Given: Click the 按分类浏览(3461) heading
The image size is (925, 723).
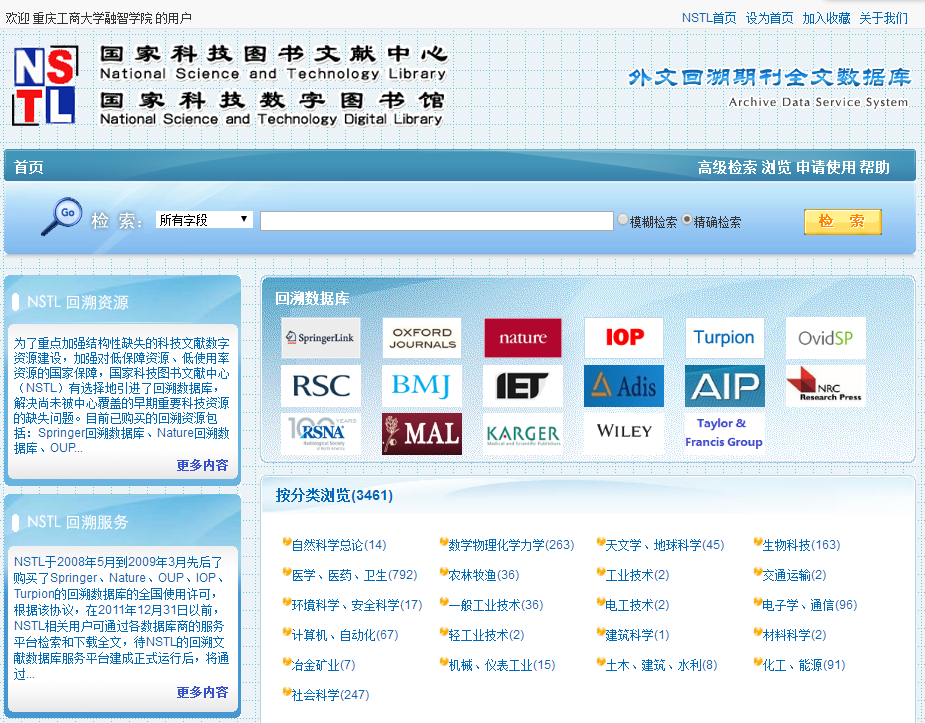Looking at the screenshot, I should point(334,495).
